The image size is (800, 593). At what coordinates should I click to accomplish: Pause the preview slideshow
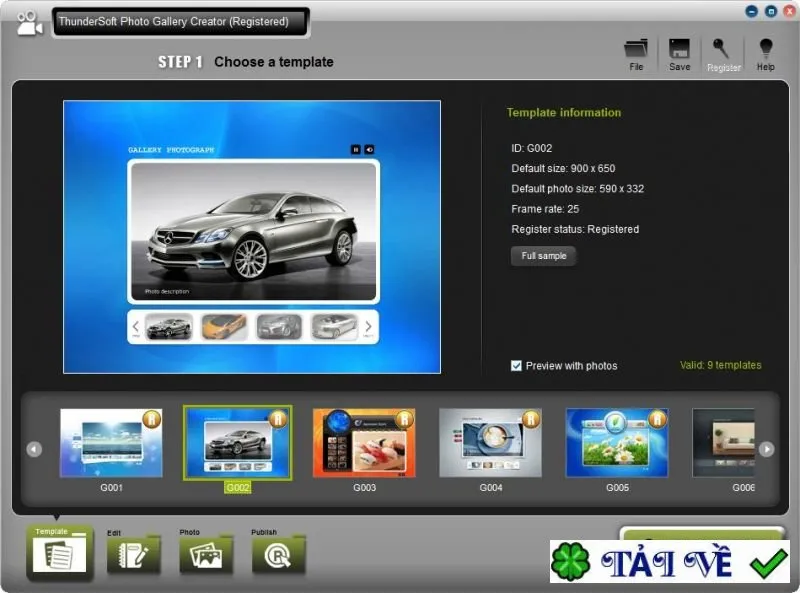(356, 150)
